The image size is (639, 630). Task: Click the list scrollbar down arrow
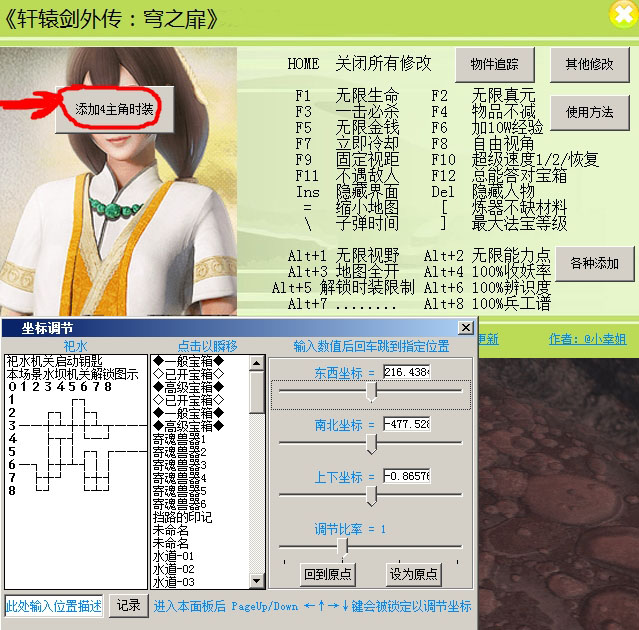257,581
